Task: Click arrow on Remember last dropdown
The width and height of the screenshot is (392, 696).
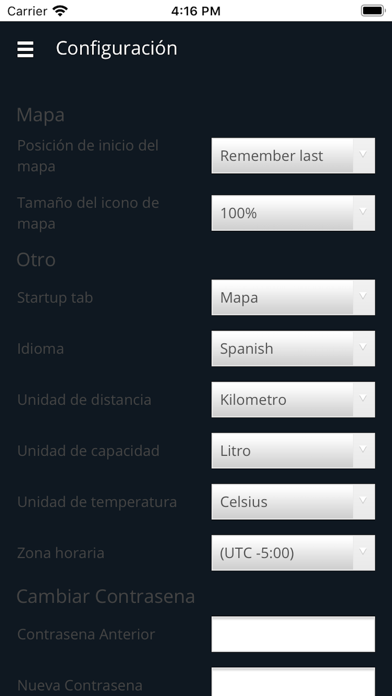Action: point(363,155)
